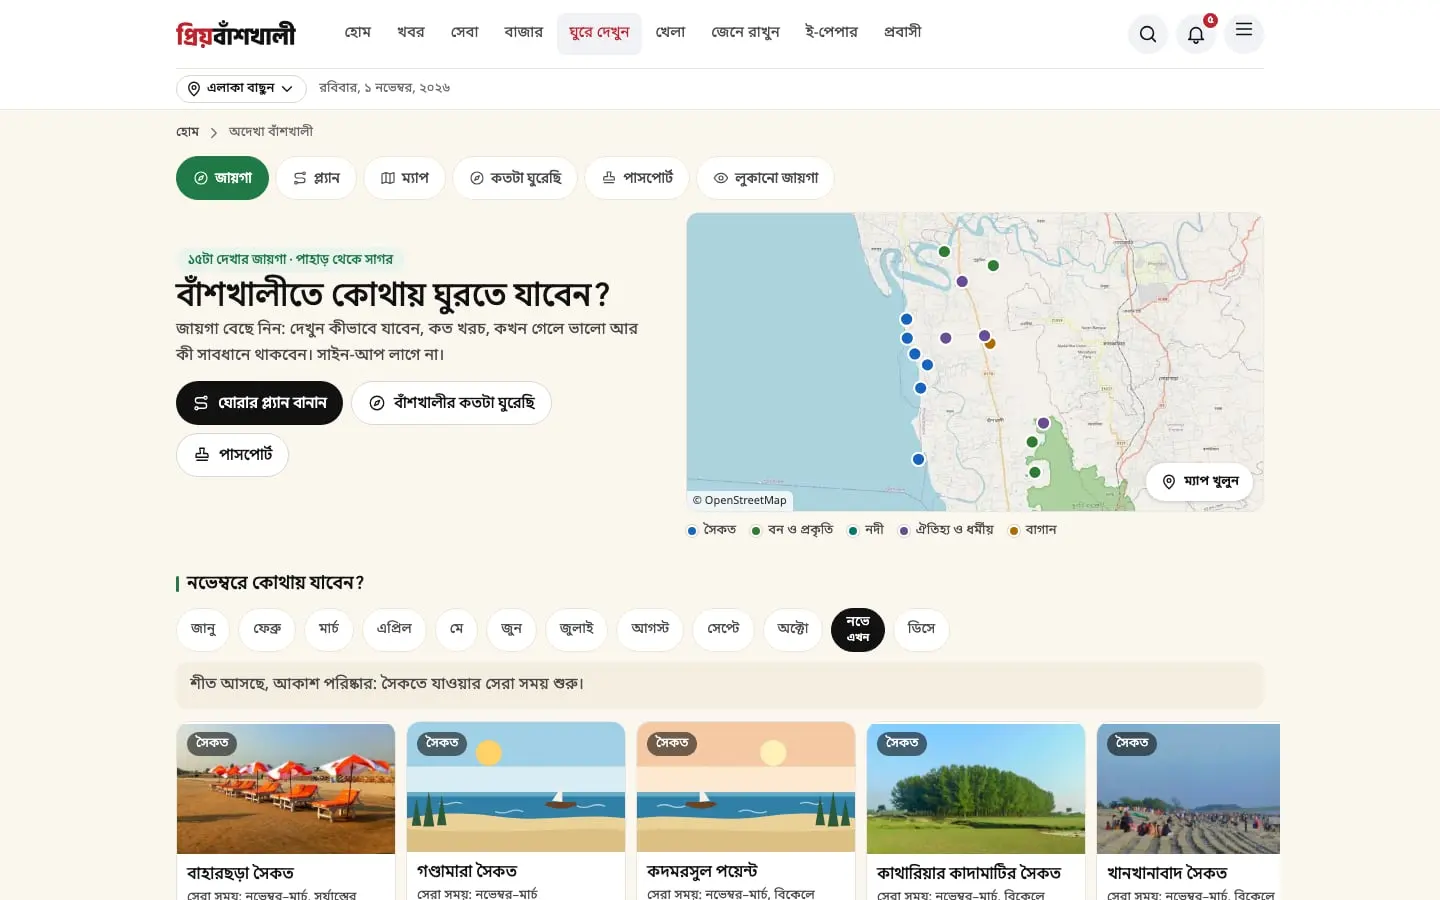This screenshot has height=900, width=1440.
Task: Open the সেবা menu item
Action: pos(464,33)
